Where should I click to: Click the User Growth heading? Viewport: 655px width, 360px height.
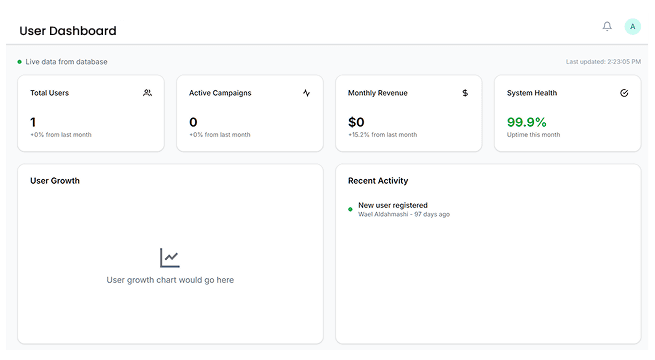point(55,181)
